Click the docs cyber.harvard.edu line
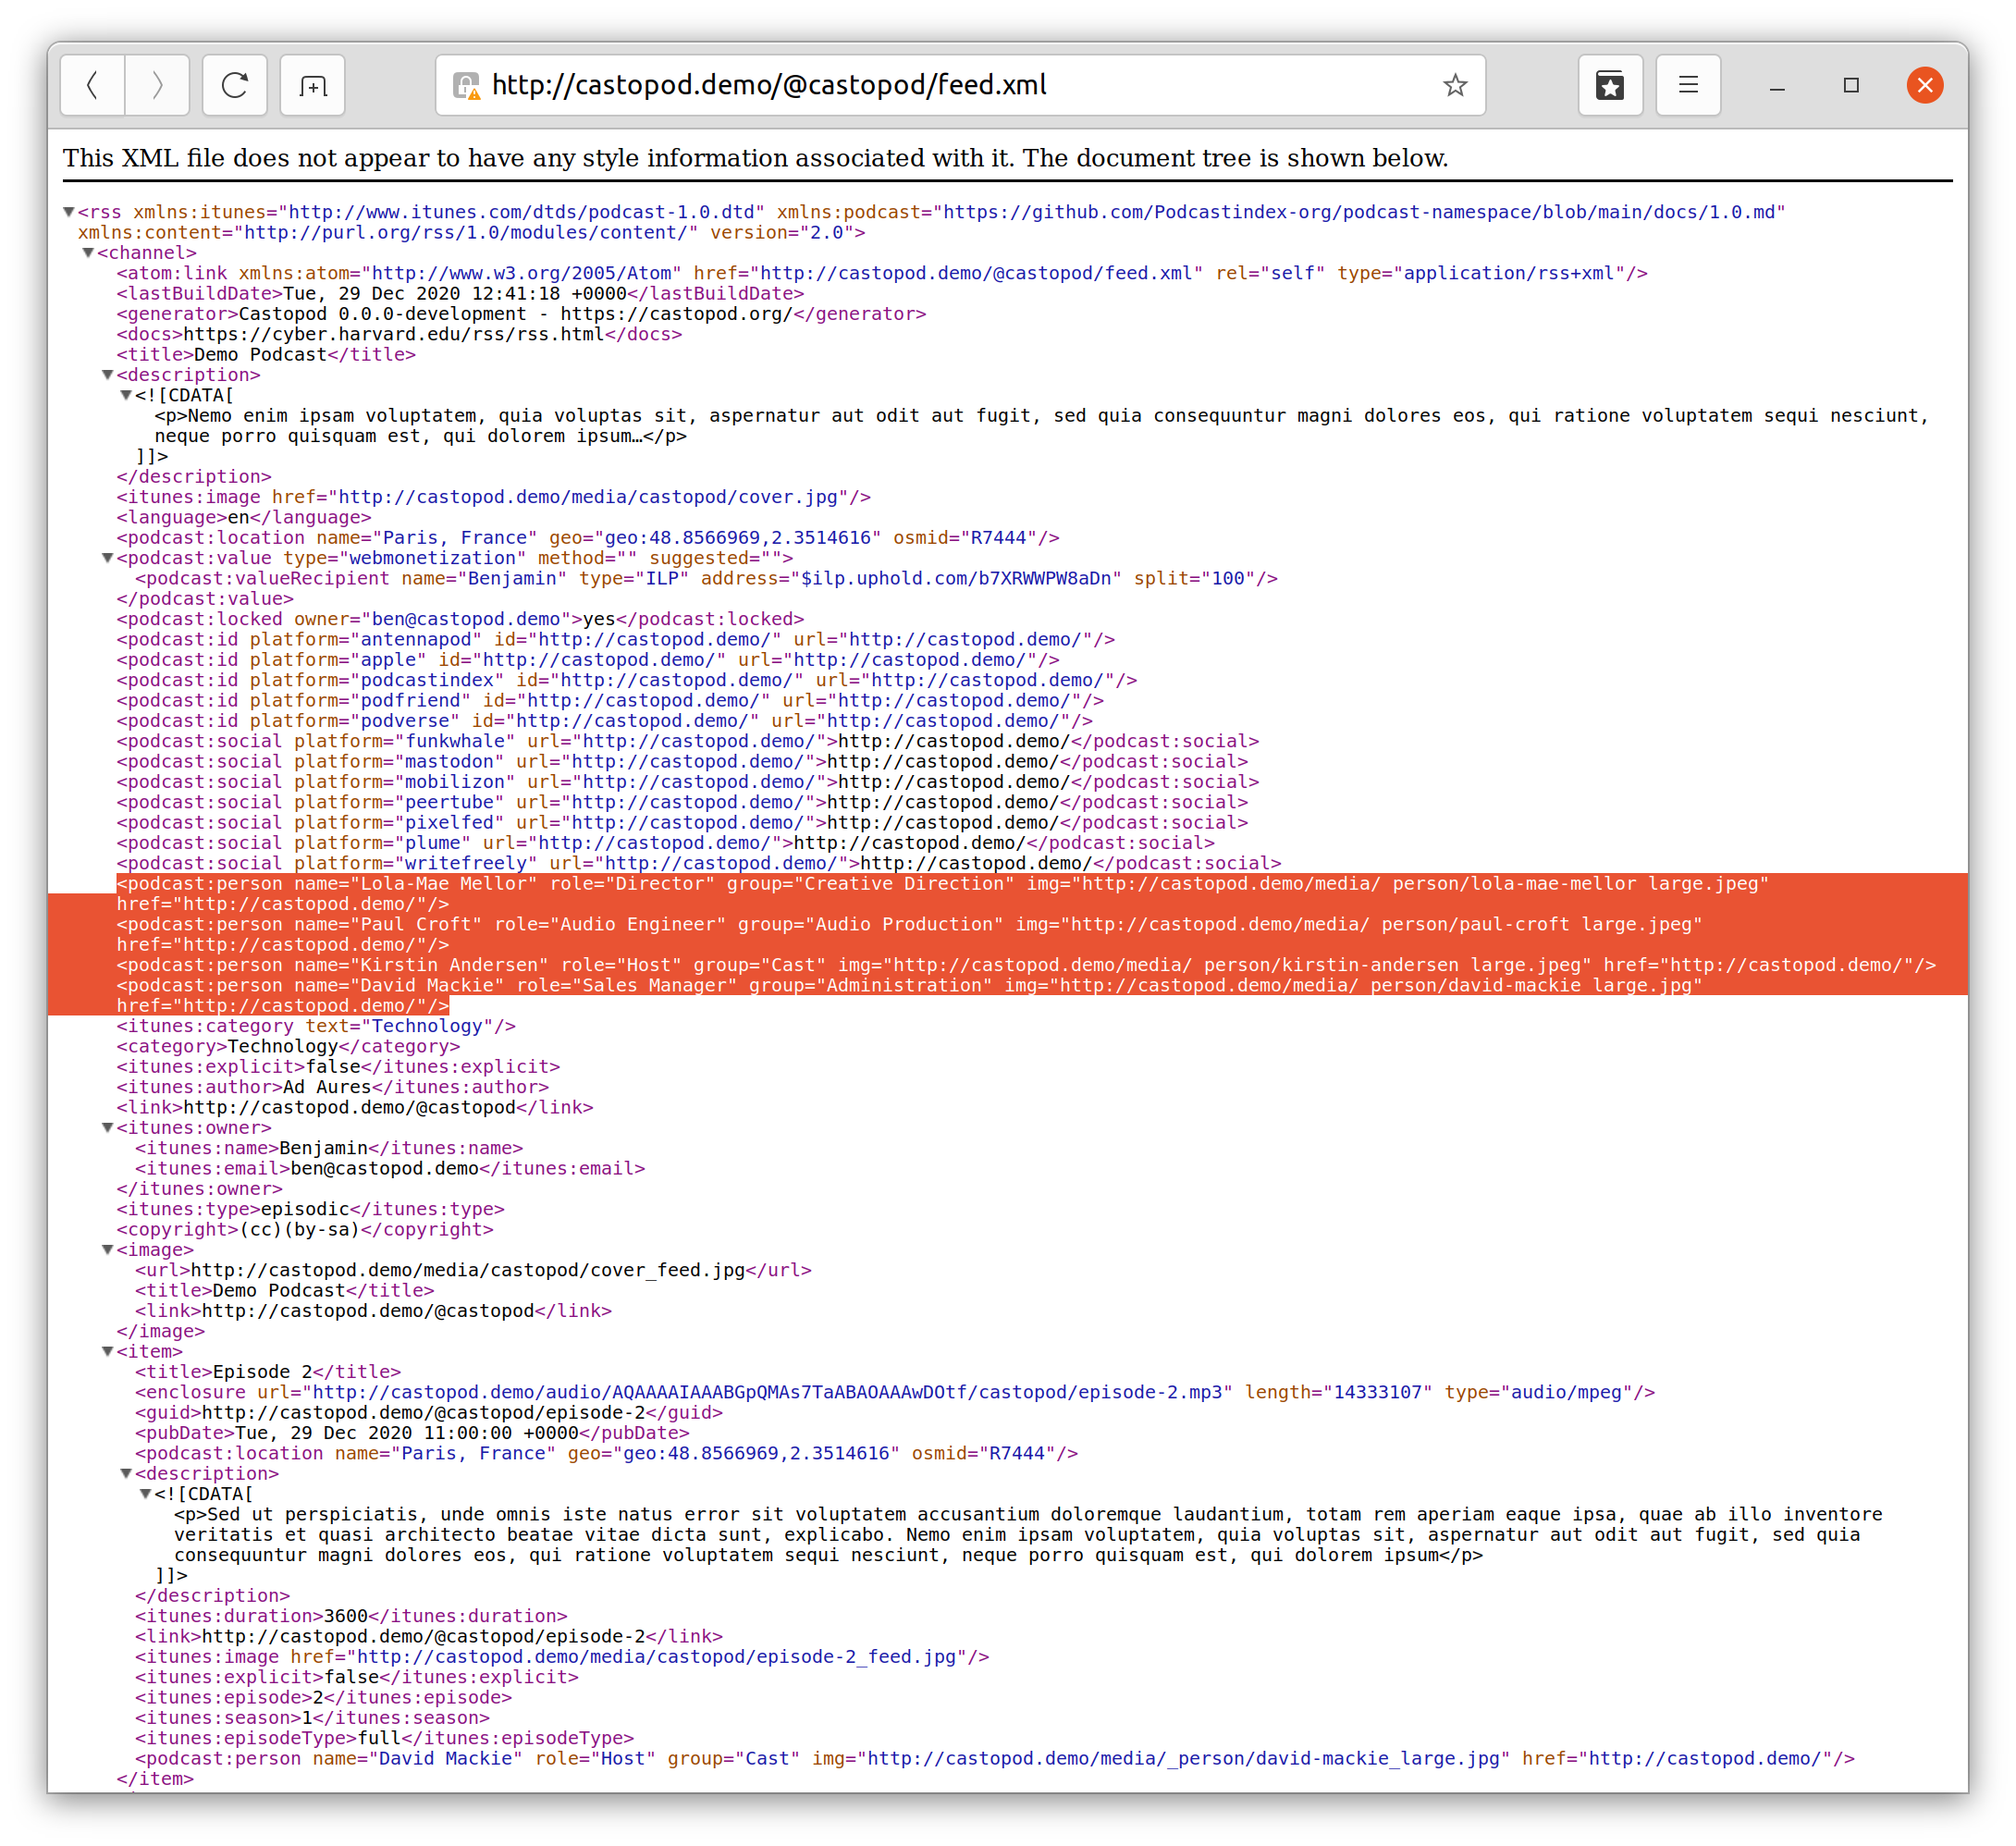This screenshot has height=1846, width=2016. tap(399, 334)
